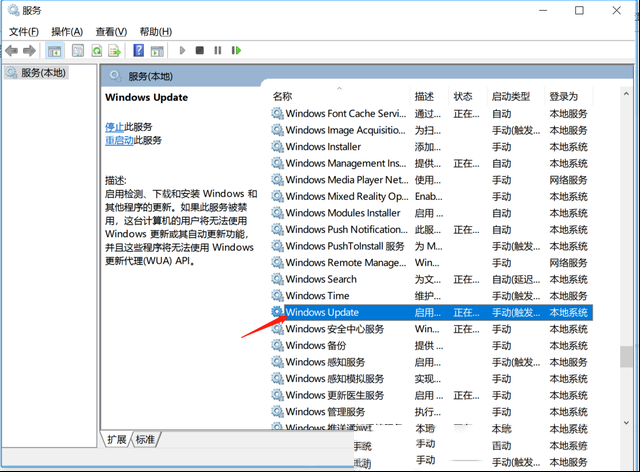
Task: Select the Windows PushToInstall 服务 row
Action: coord(431,246)
